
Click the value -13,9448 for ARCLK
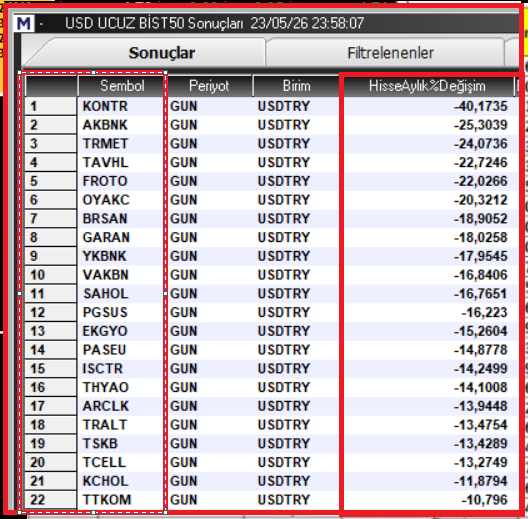pos(481,406)
